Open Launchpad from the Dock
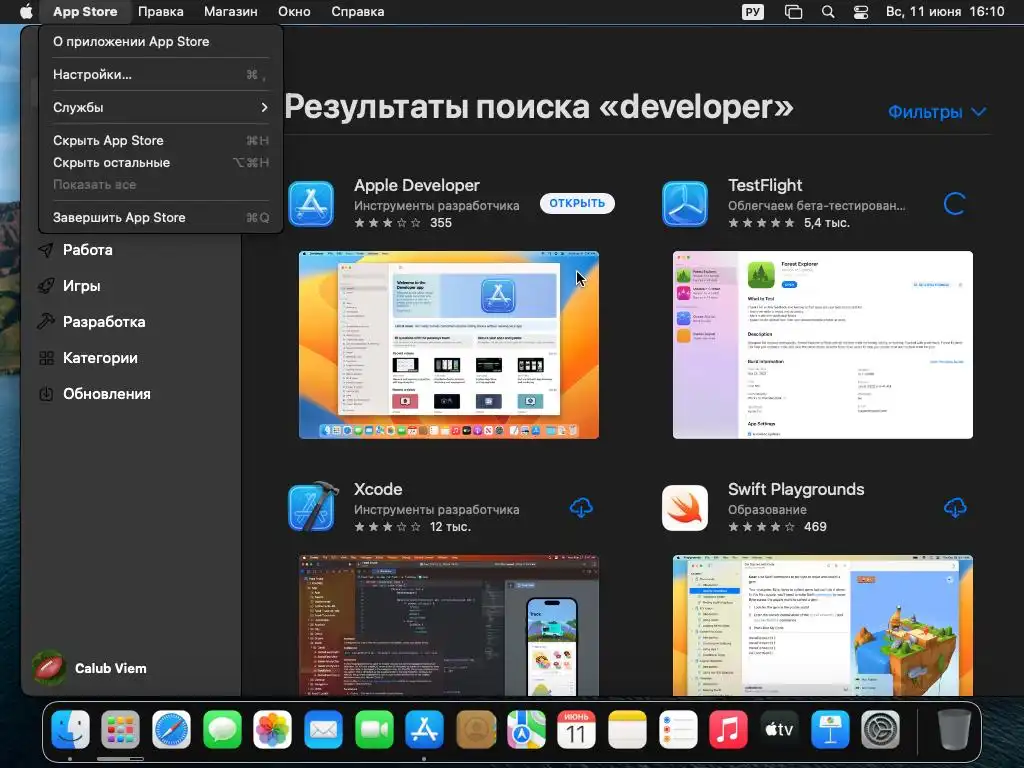The width and height of the screenshot is (1024, 768). [121, 729]
